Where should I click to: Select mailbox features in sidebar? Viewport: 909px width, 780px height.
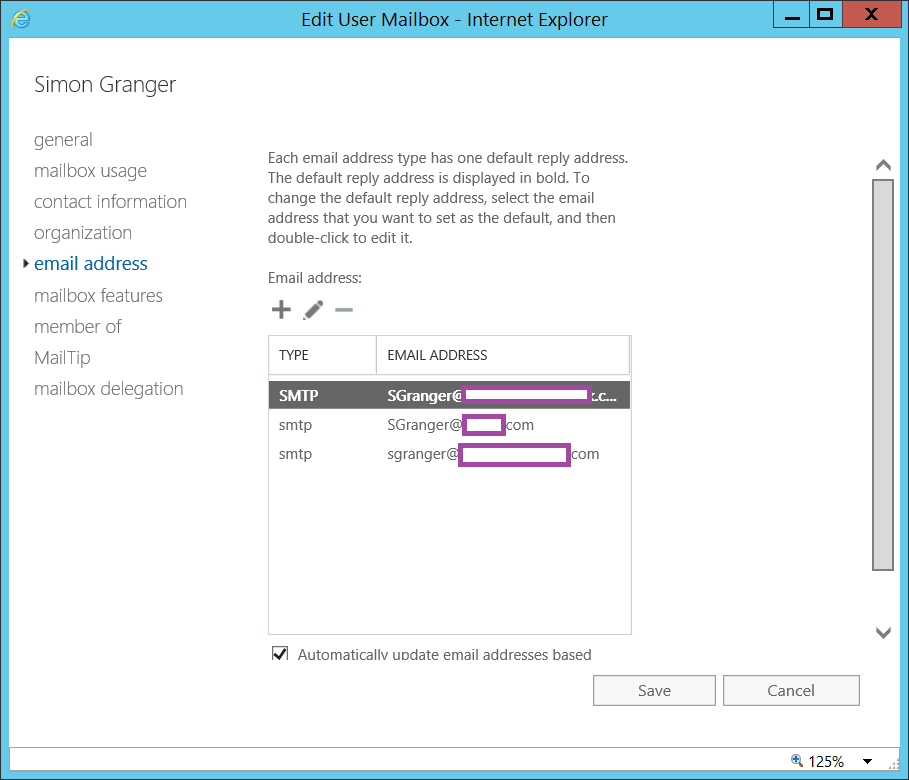click(98, 296)
